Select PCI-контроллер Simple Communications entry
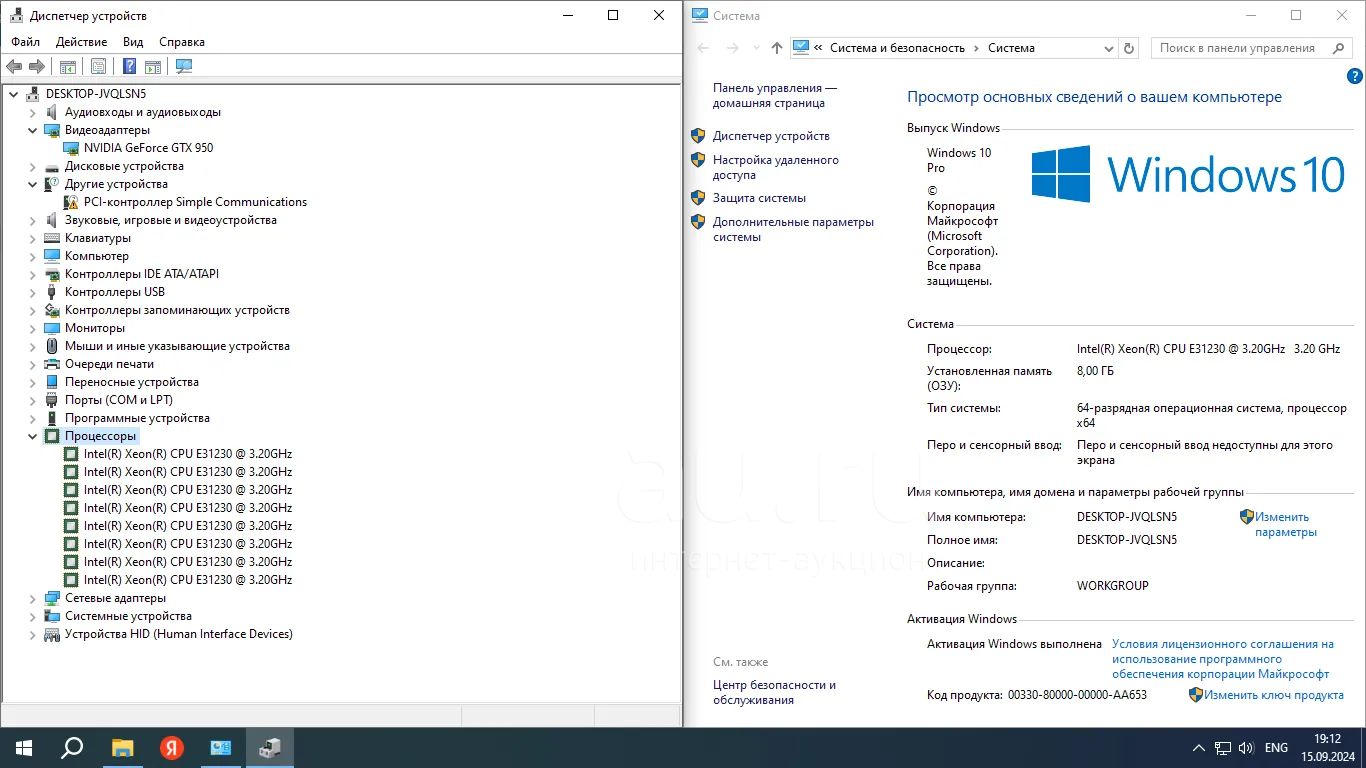The width and height of the screenshot is (1366, 768). 195,202
